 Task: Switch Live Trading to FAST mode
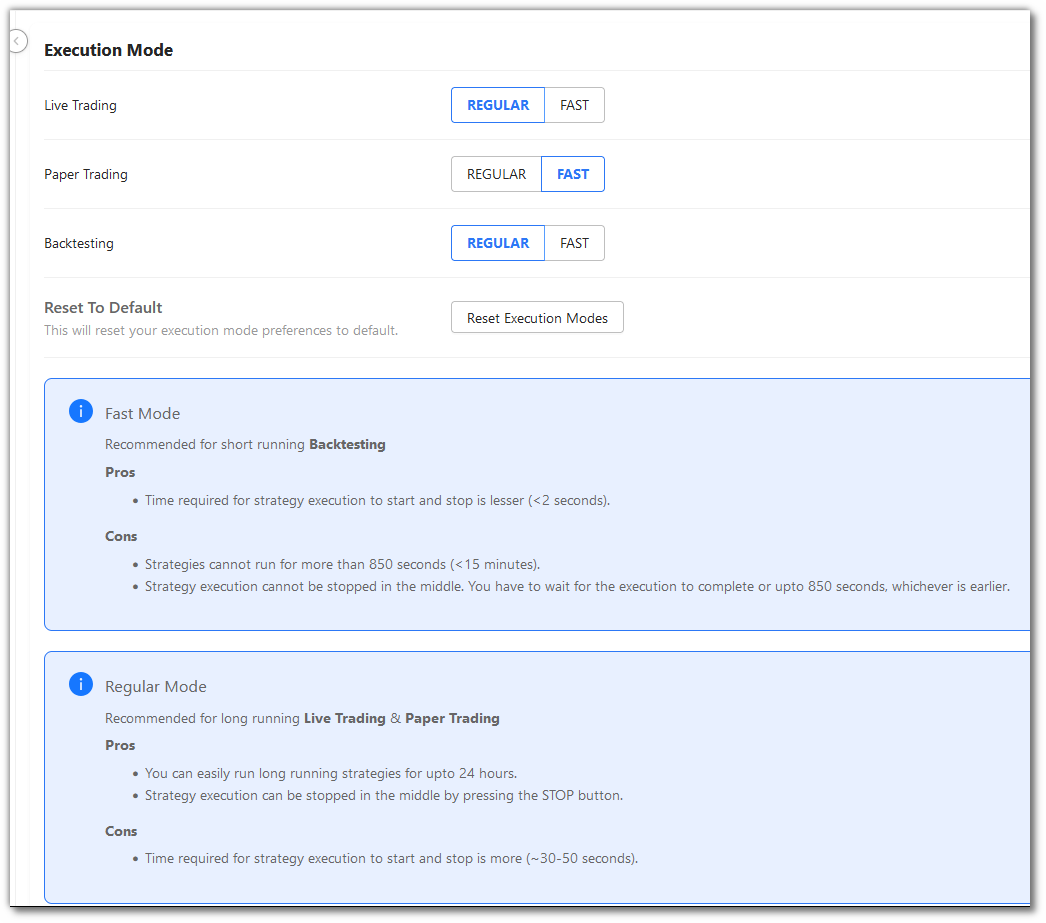tap(574, 105)
